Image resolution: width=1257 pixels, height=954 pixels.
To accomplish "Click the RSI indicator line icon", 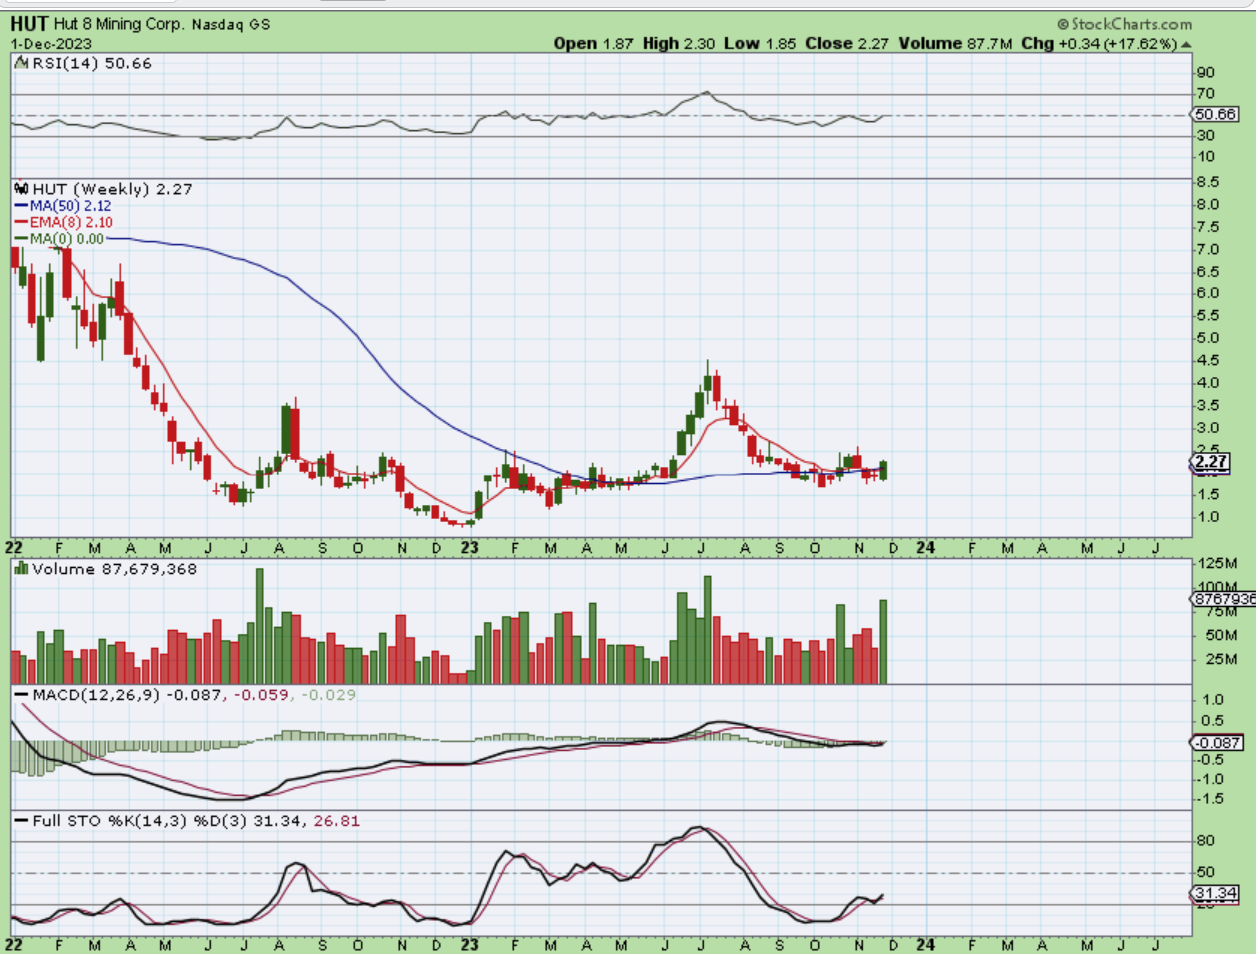I will (x=20, y=63).
